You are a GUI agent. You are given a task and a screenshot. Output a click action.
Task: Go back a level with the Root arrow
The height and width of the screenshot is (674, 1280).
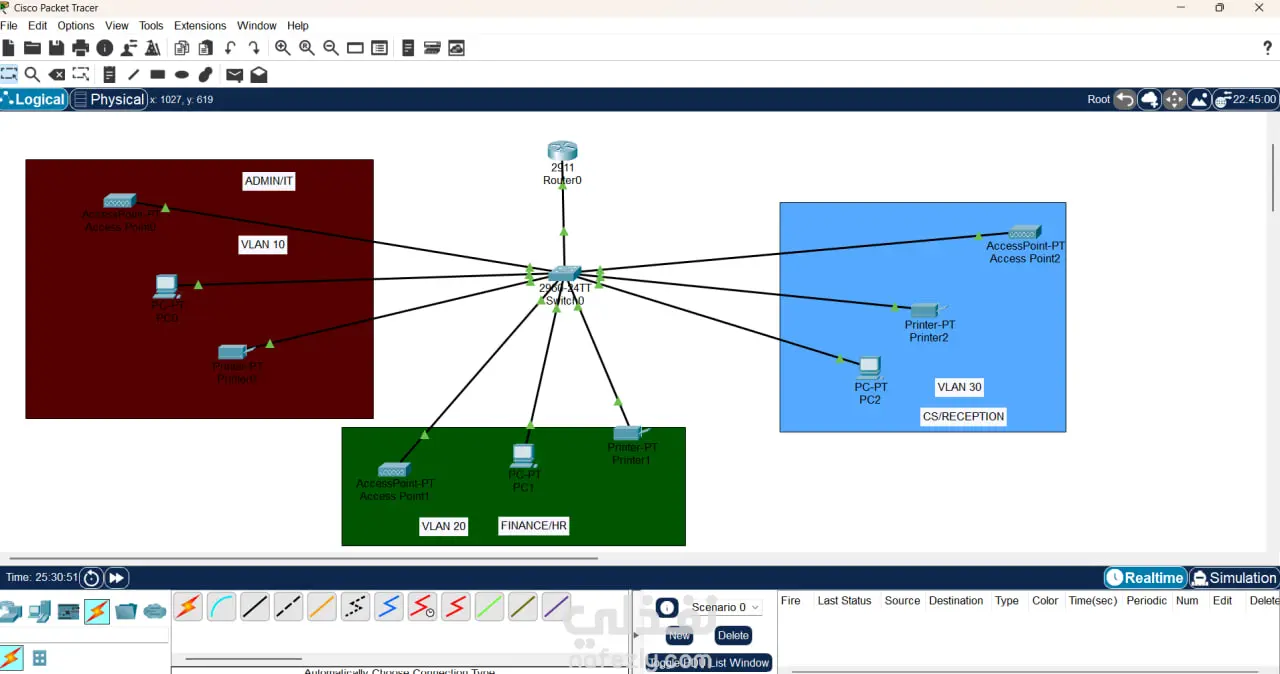(x=1125, y=99)
